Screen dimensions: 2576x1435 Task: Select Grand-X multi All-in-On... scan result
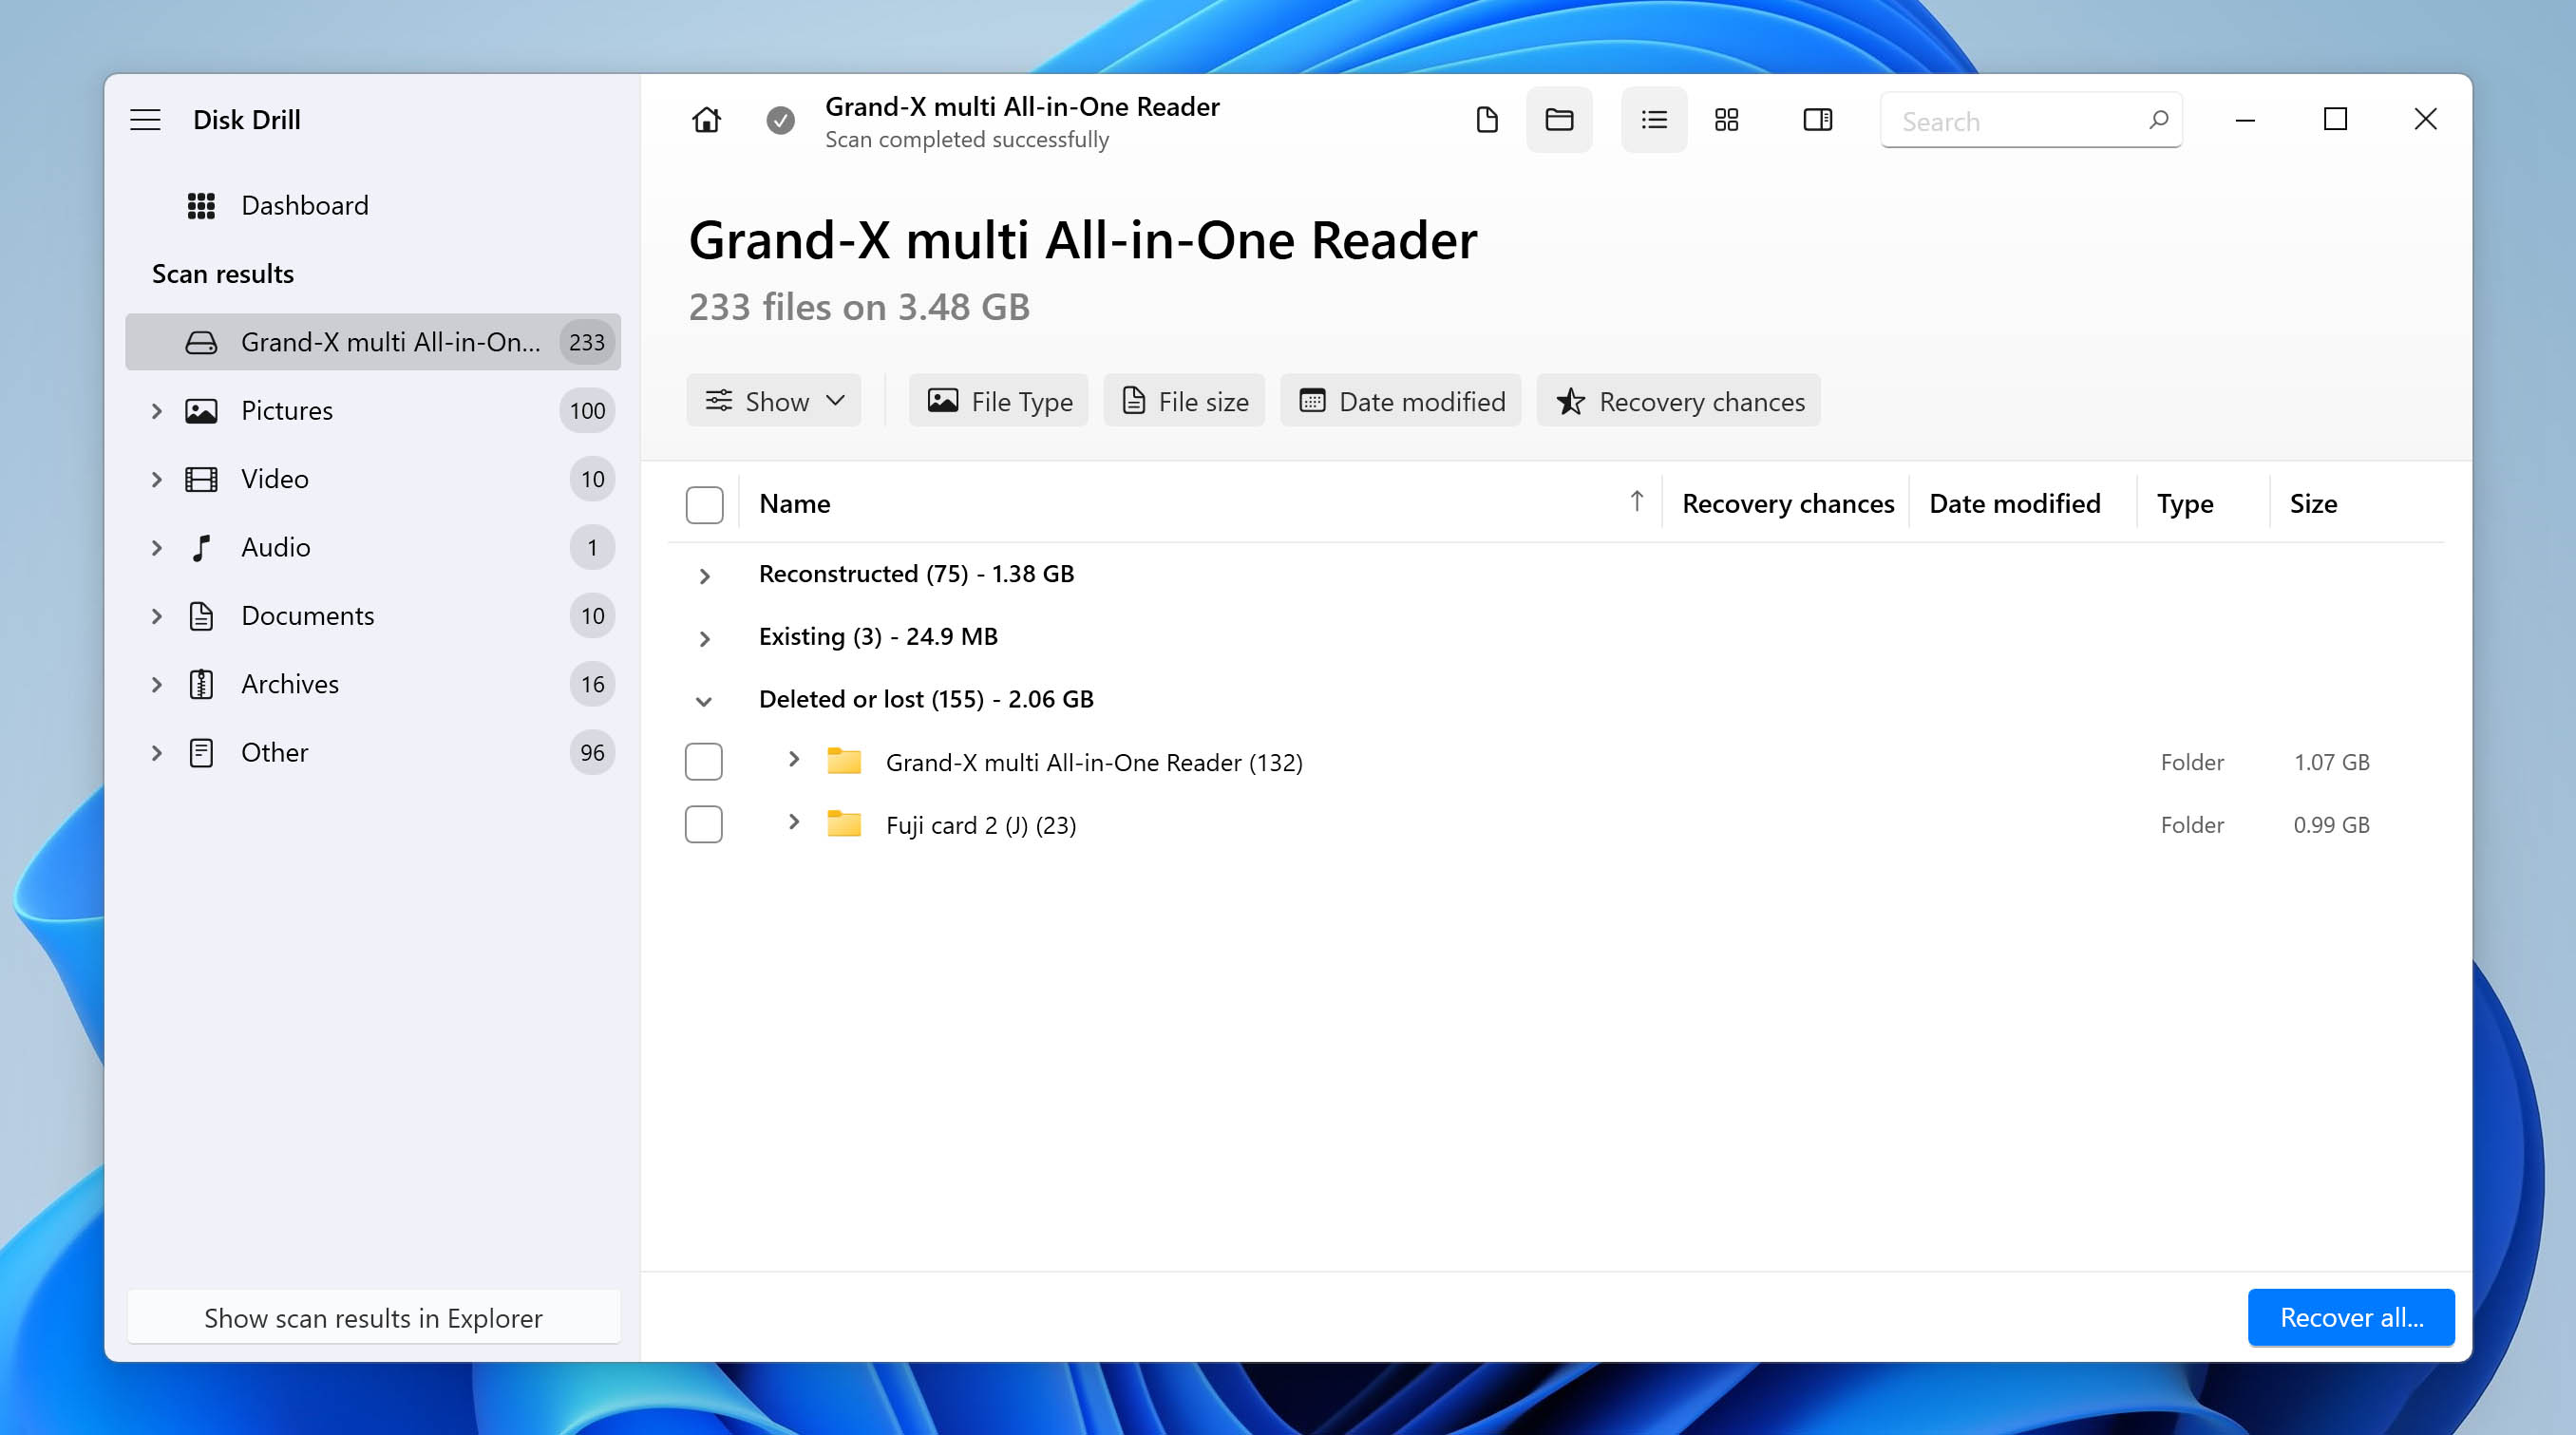[373, 343]
